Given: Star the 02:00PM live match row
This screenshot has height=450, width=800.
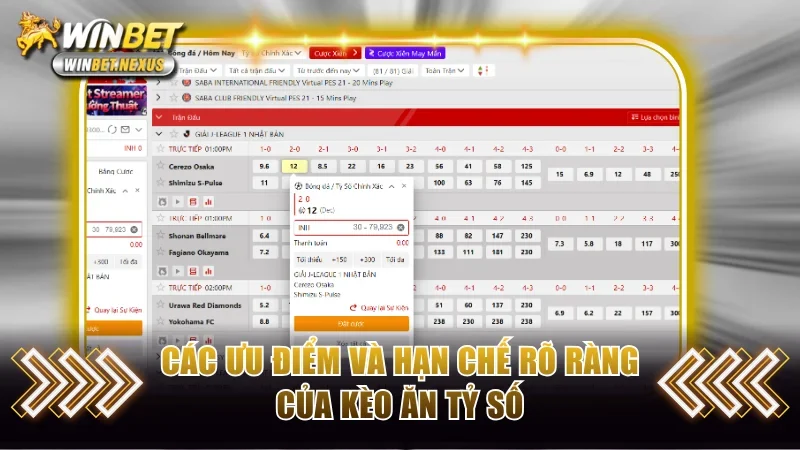Looking at the screenshot, I should click(161, 288).
